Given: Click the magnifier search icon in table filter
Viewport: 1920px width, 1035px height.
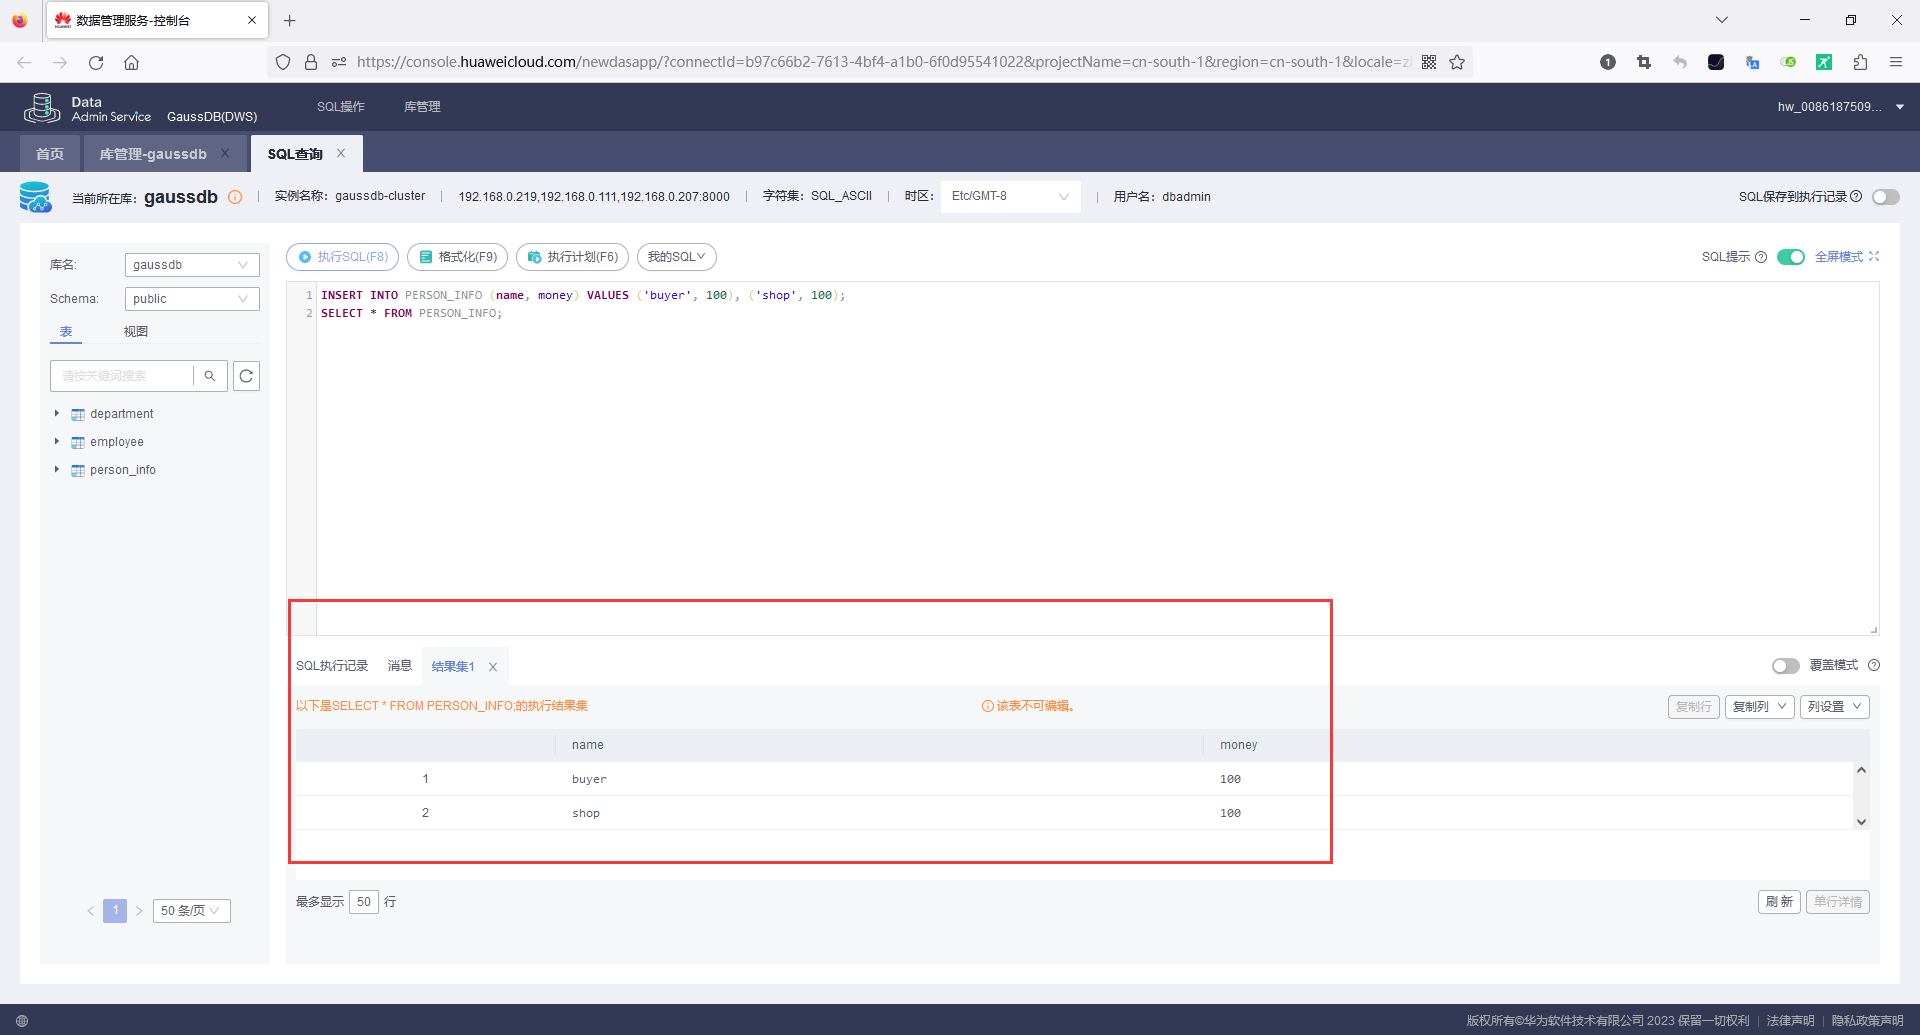Looking at the screenshot, I should coord(210,376).
